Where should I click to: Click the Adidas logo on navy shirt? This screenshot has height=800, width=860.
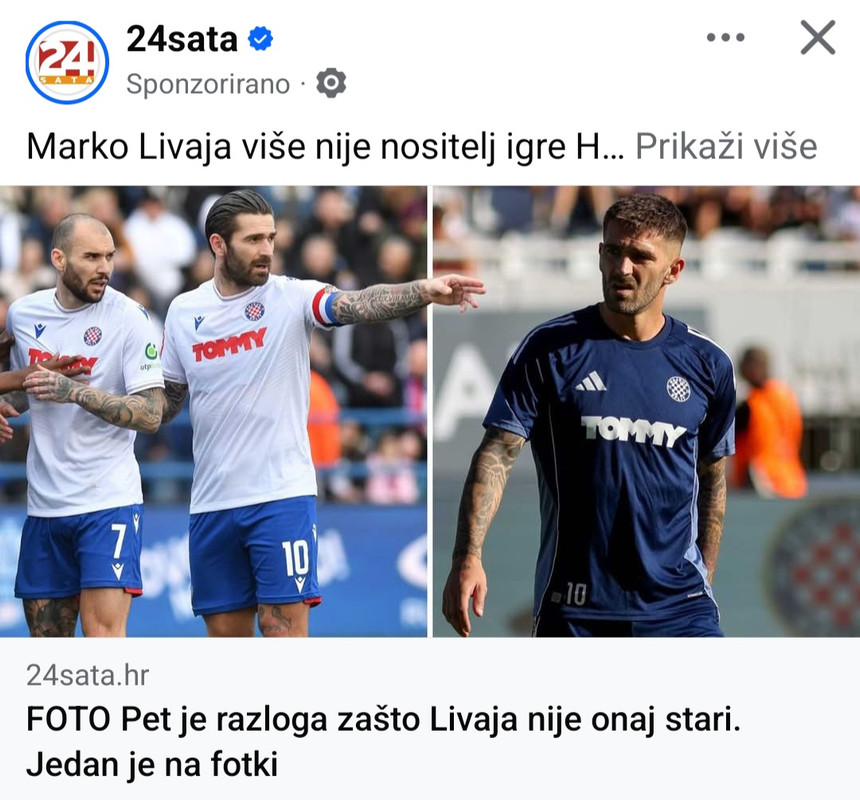click(x=591, y=381)
